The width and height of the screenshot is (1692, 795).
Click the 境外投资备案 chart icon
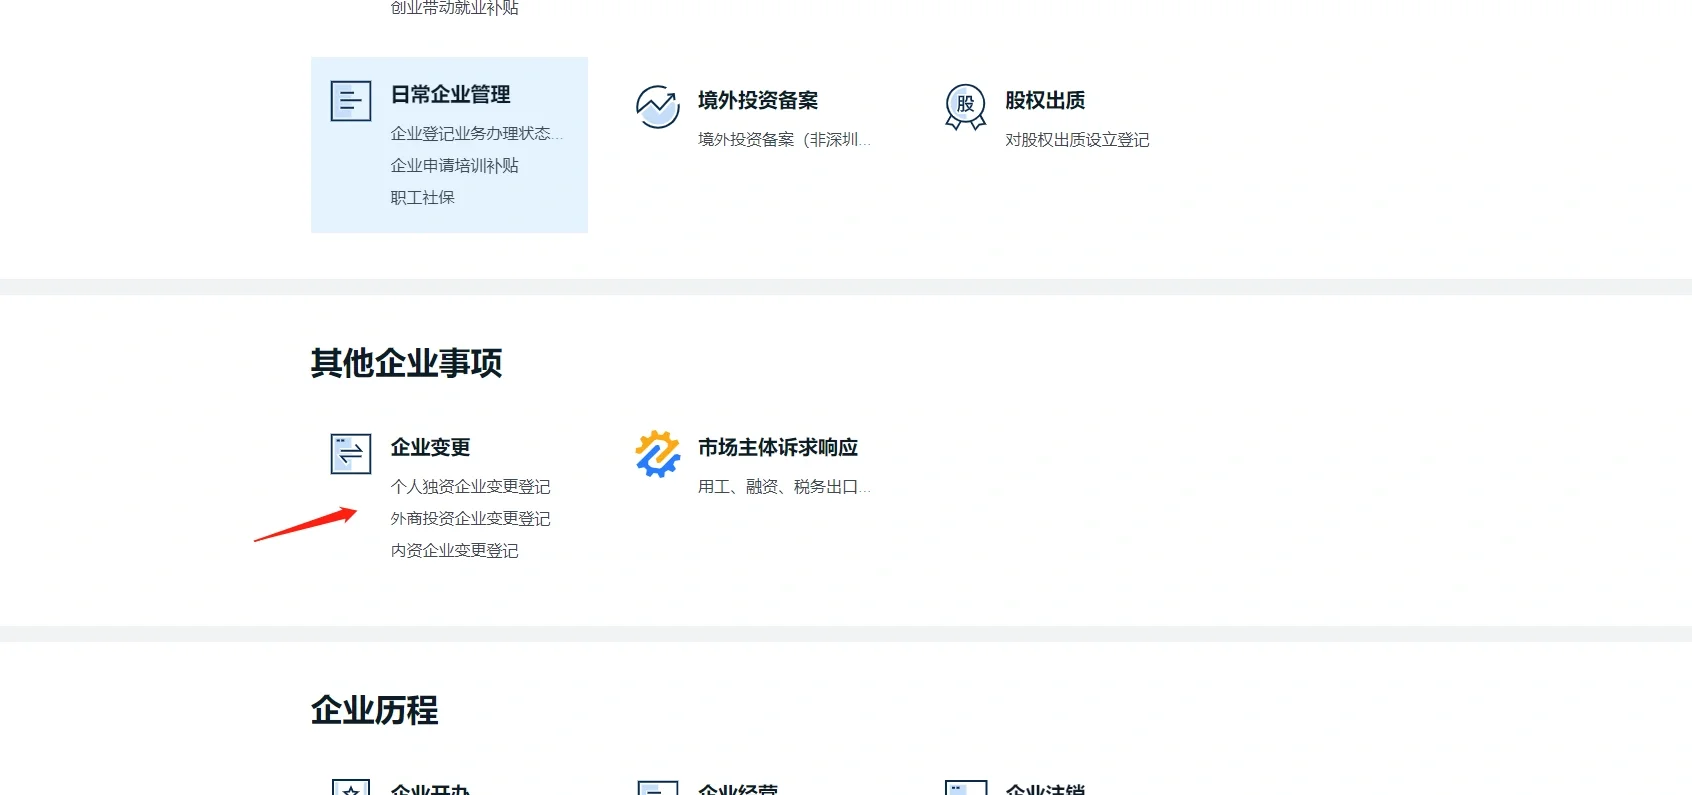click(x=657, y=107)
